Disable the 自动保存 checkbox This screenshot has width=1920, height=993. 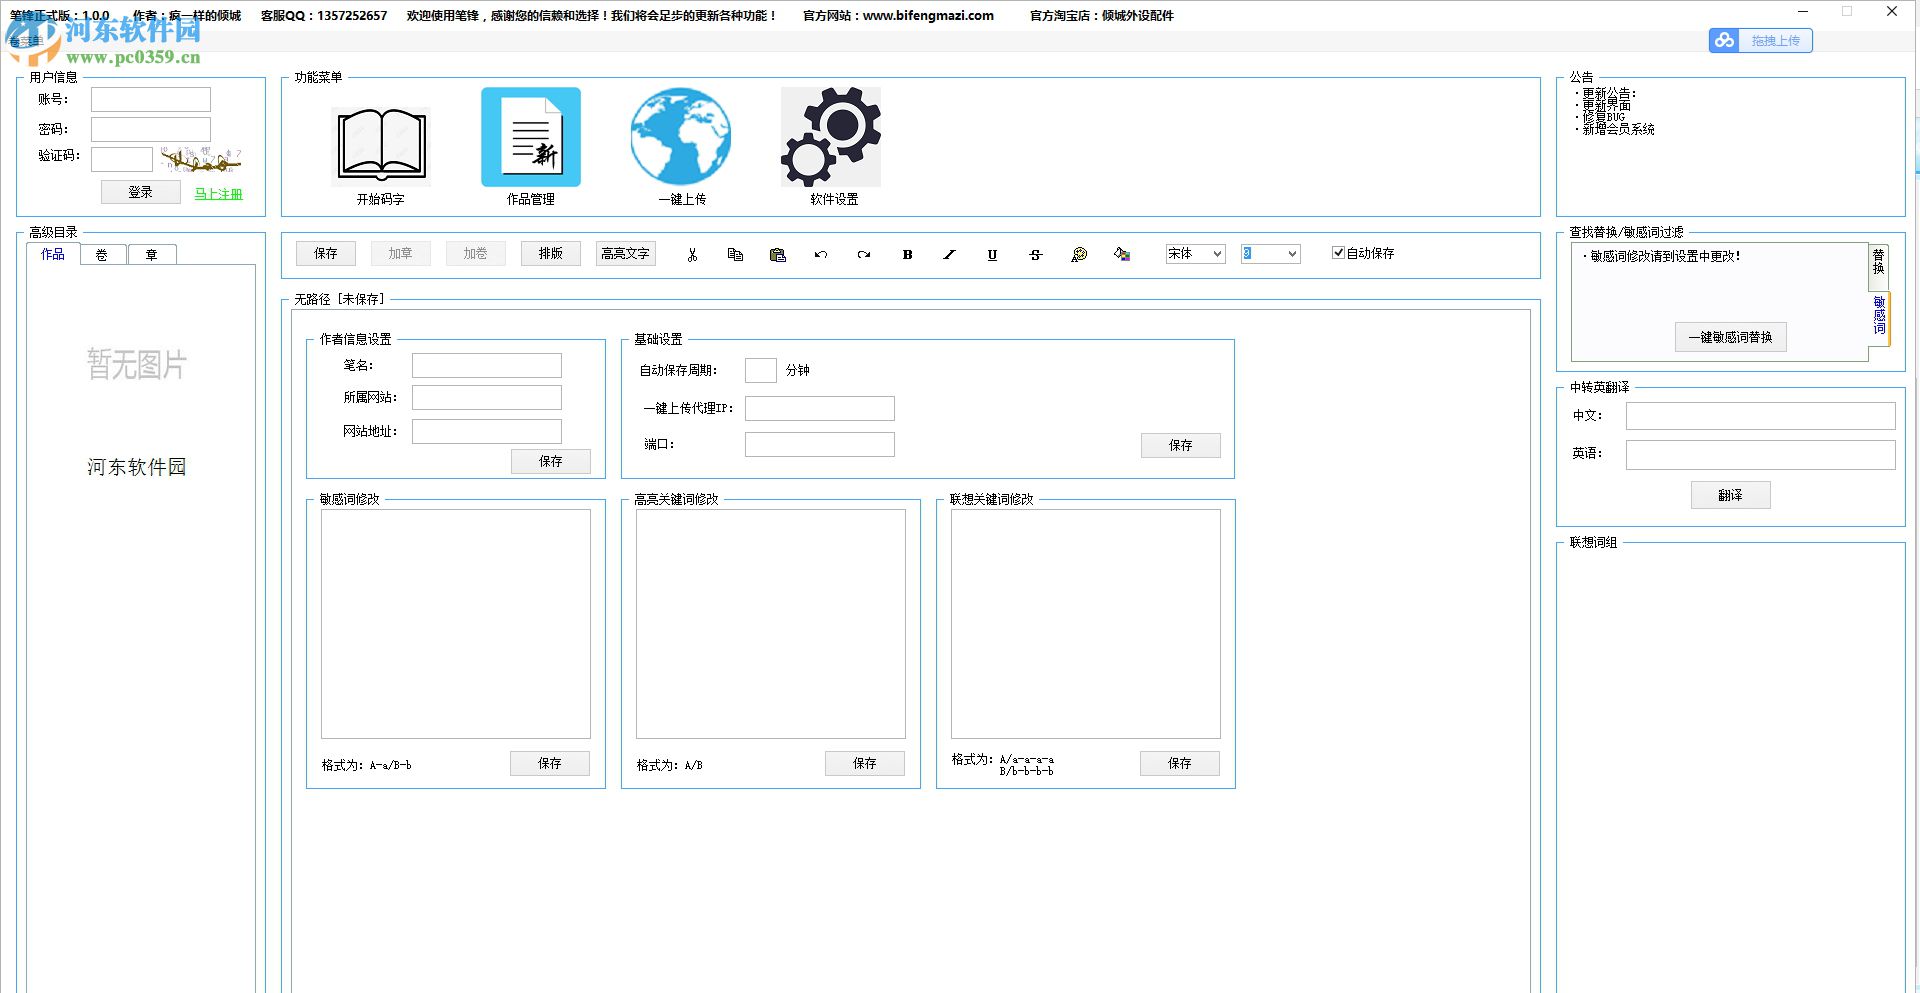1338,253
